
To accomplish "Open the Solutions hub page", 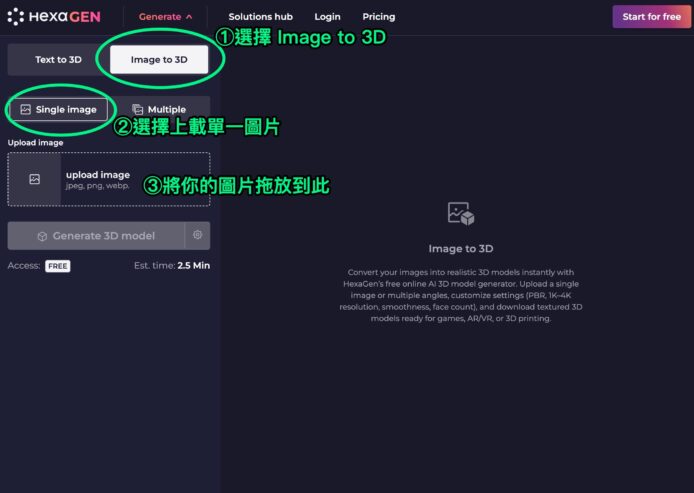I will [x=260, y=17].
